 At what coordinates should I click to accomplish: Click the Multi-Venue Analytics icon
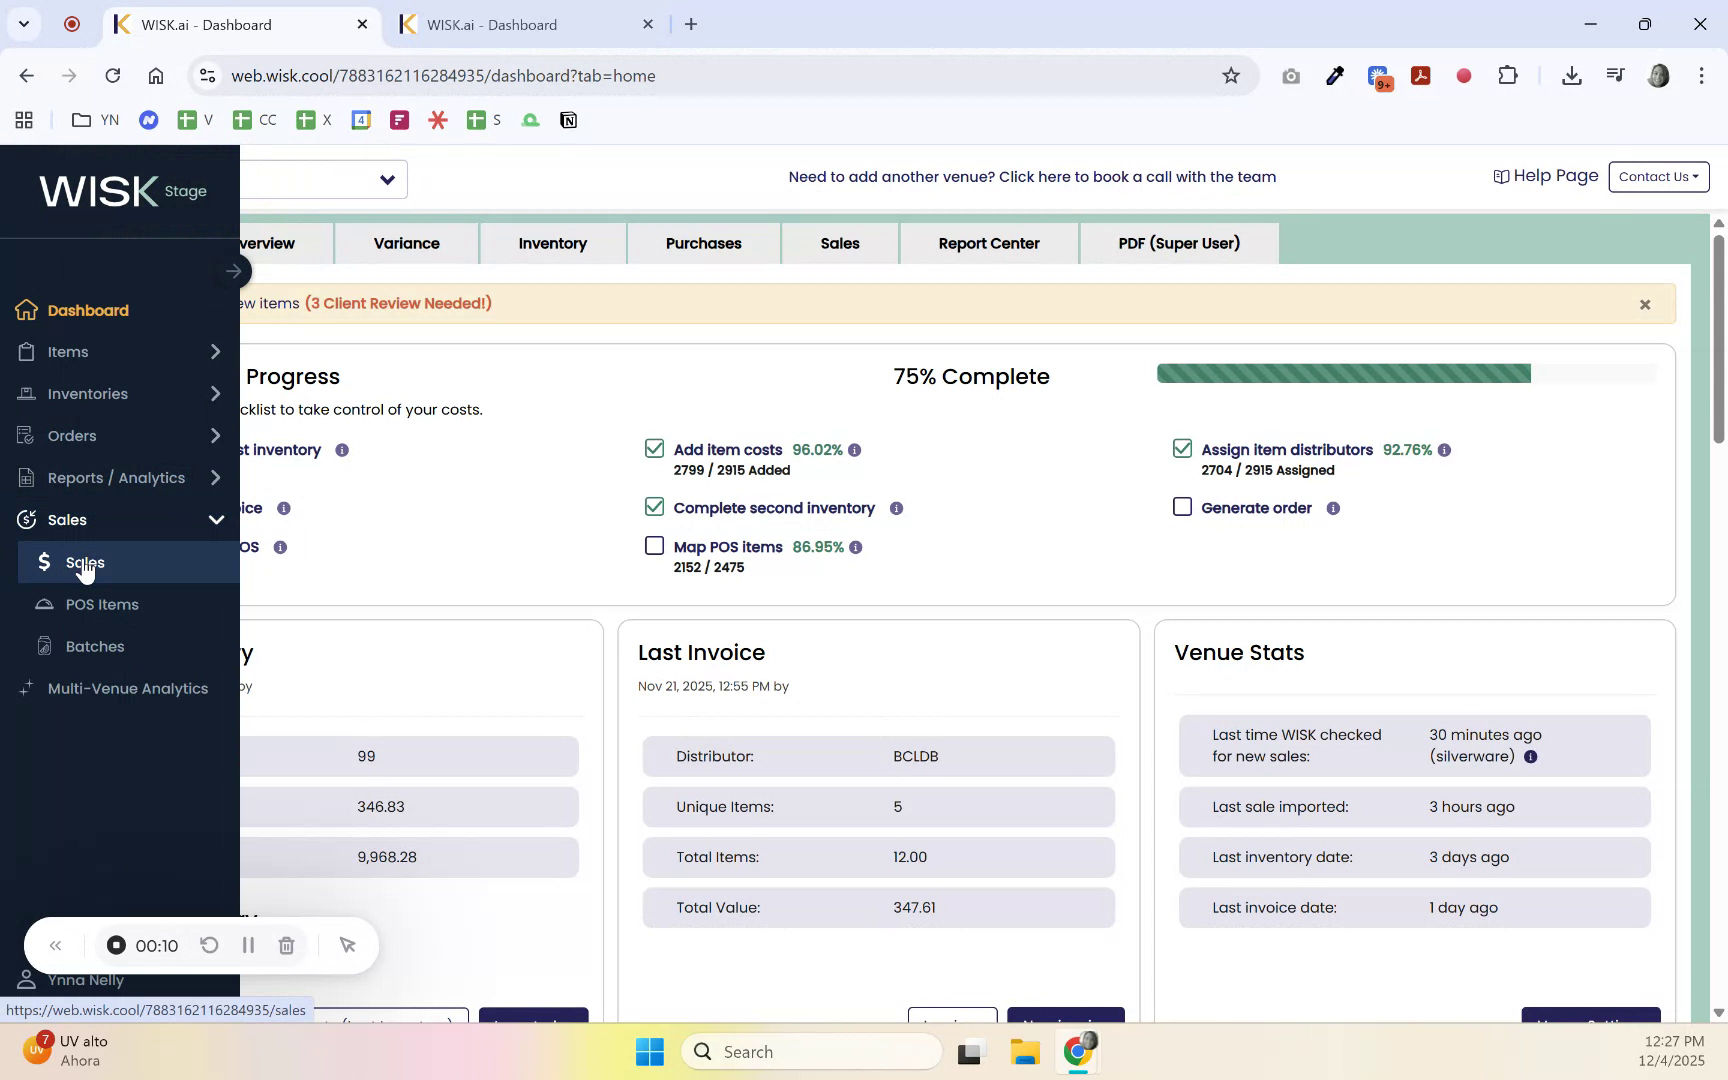(x=27, y=688)
